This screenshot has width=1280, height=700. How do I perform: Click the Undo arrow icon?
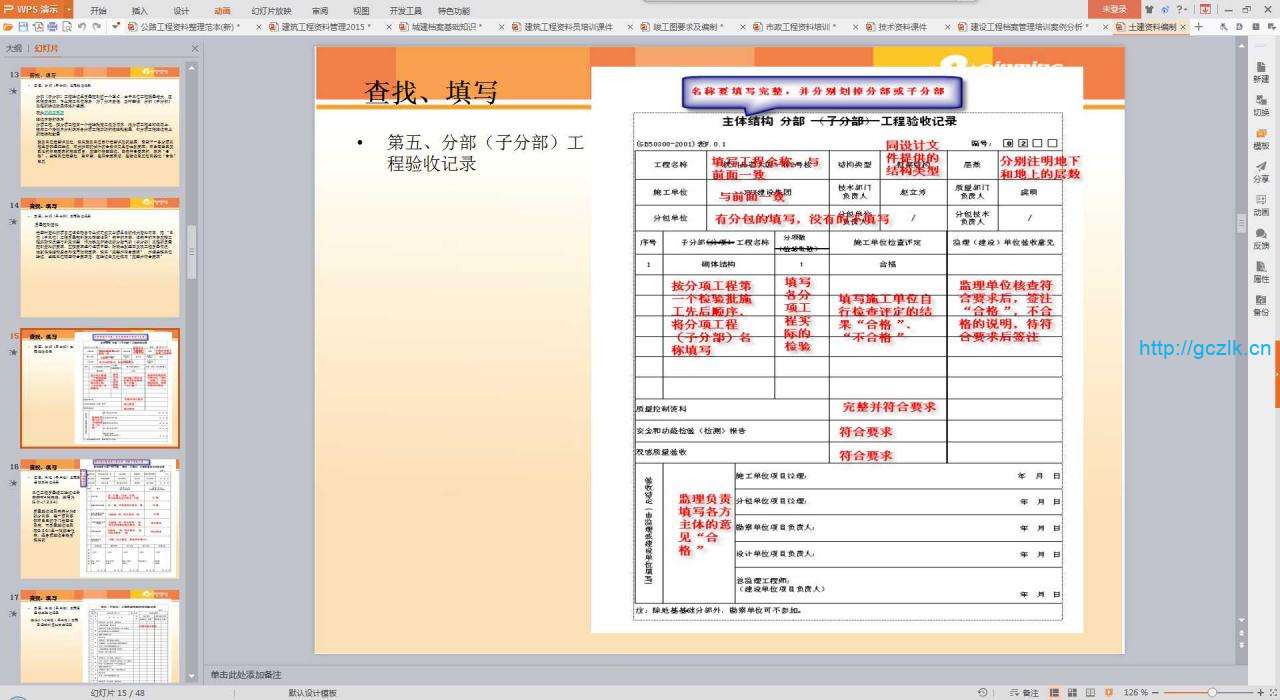[82, 27]
